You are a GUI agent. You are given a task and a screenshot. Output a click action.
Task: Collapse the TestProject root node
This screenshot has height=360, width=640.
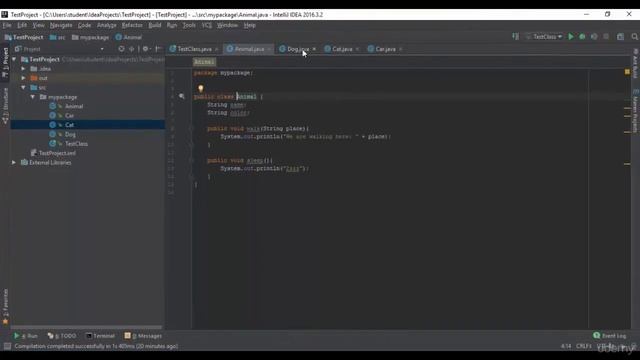click(x=14, y=59)
